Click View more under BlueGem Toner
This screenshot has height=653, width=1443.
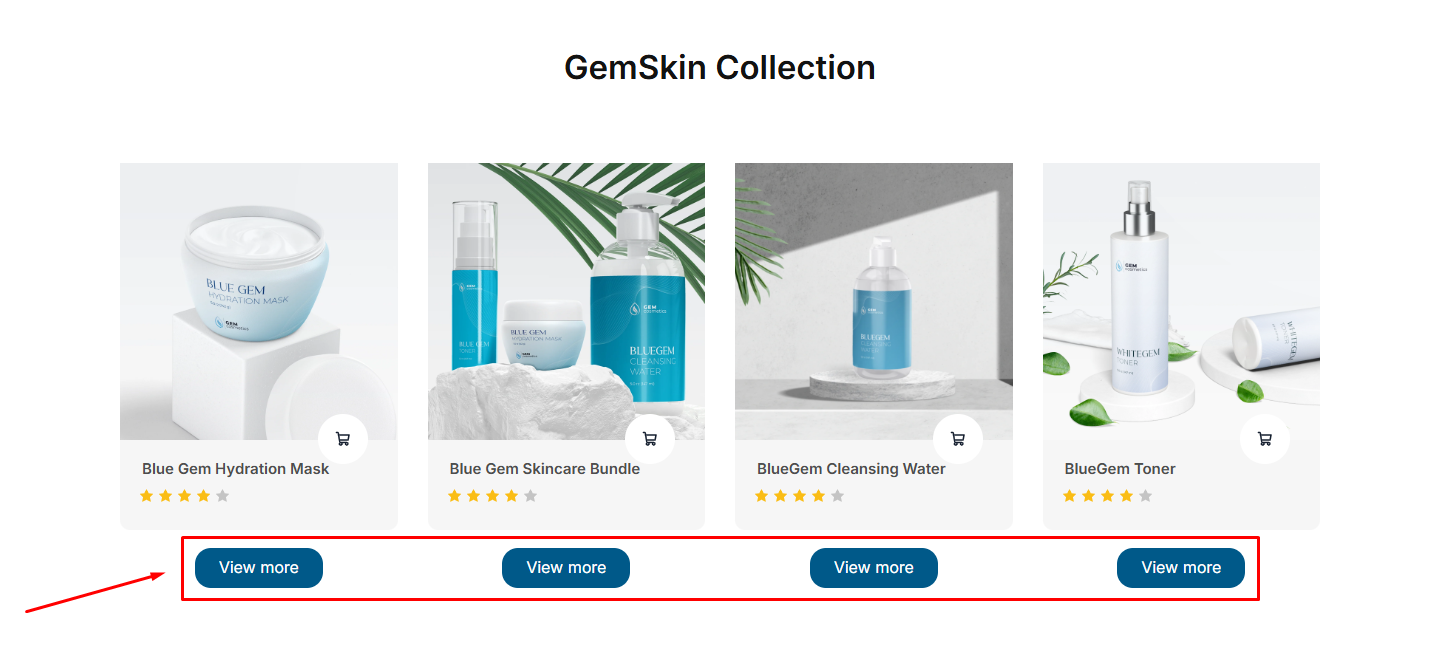(1181, 568)
